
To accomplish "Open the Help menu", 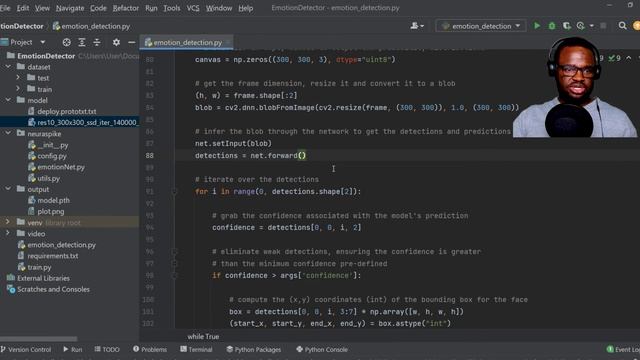I will [x=245, y=8].
